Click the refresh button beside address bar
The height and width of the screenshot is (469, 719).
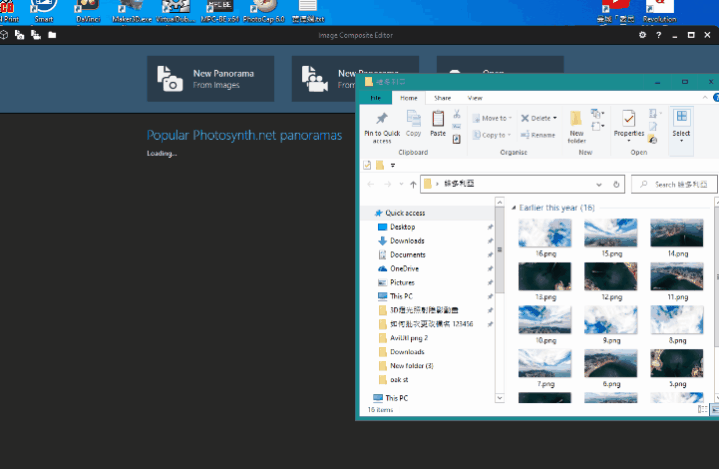coord(617,185)
